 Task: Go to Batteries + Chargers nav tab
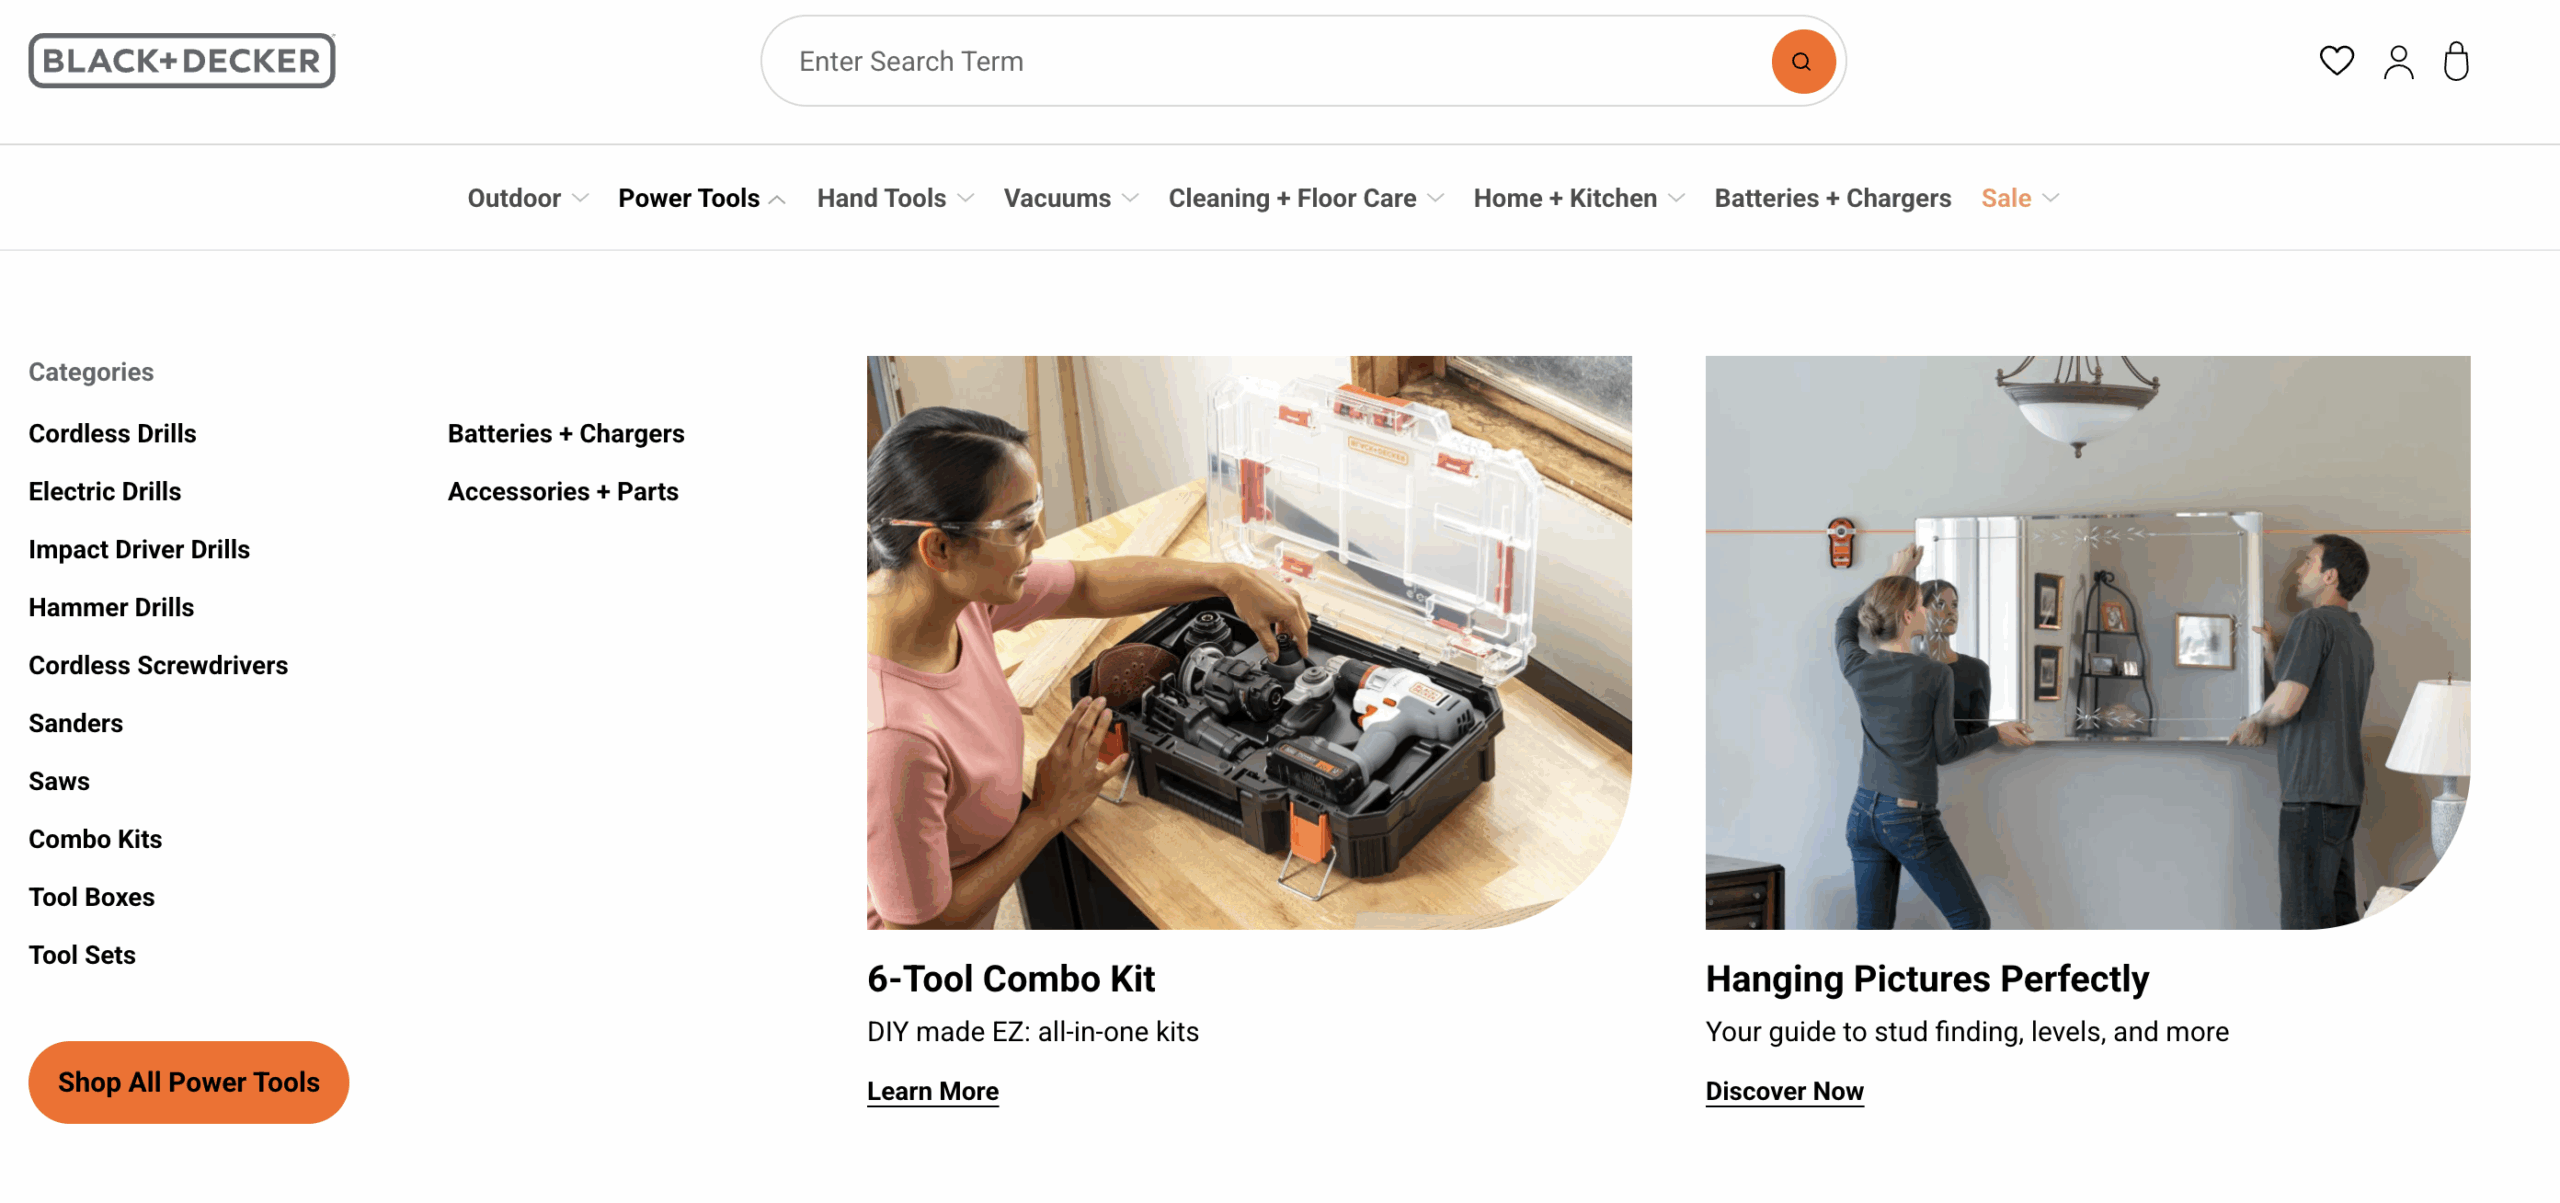(1832, 199)
